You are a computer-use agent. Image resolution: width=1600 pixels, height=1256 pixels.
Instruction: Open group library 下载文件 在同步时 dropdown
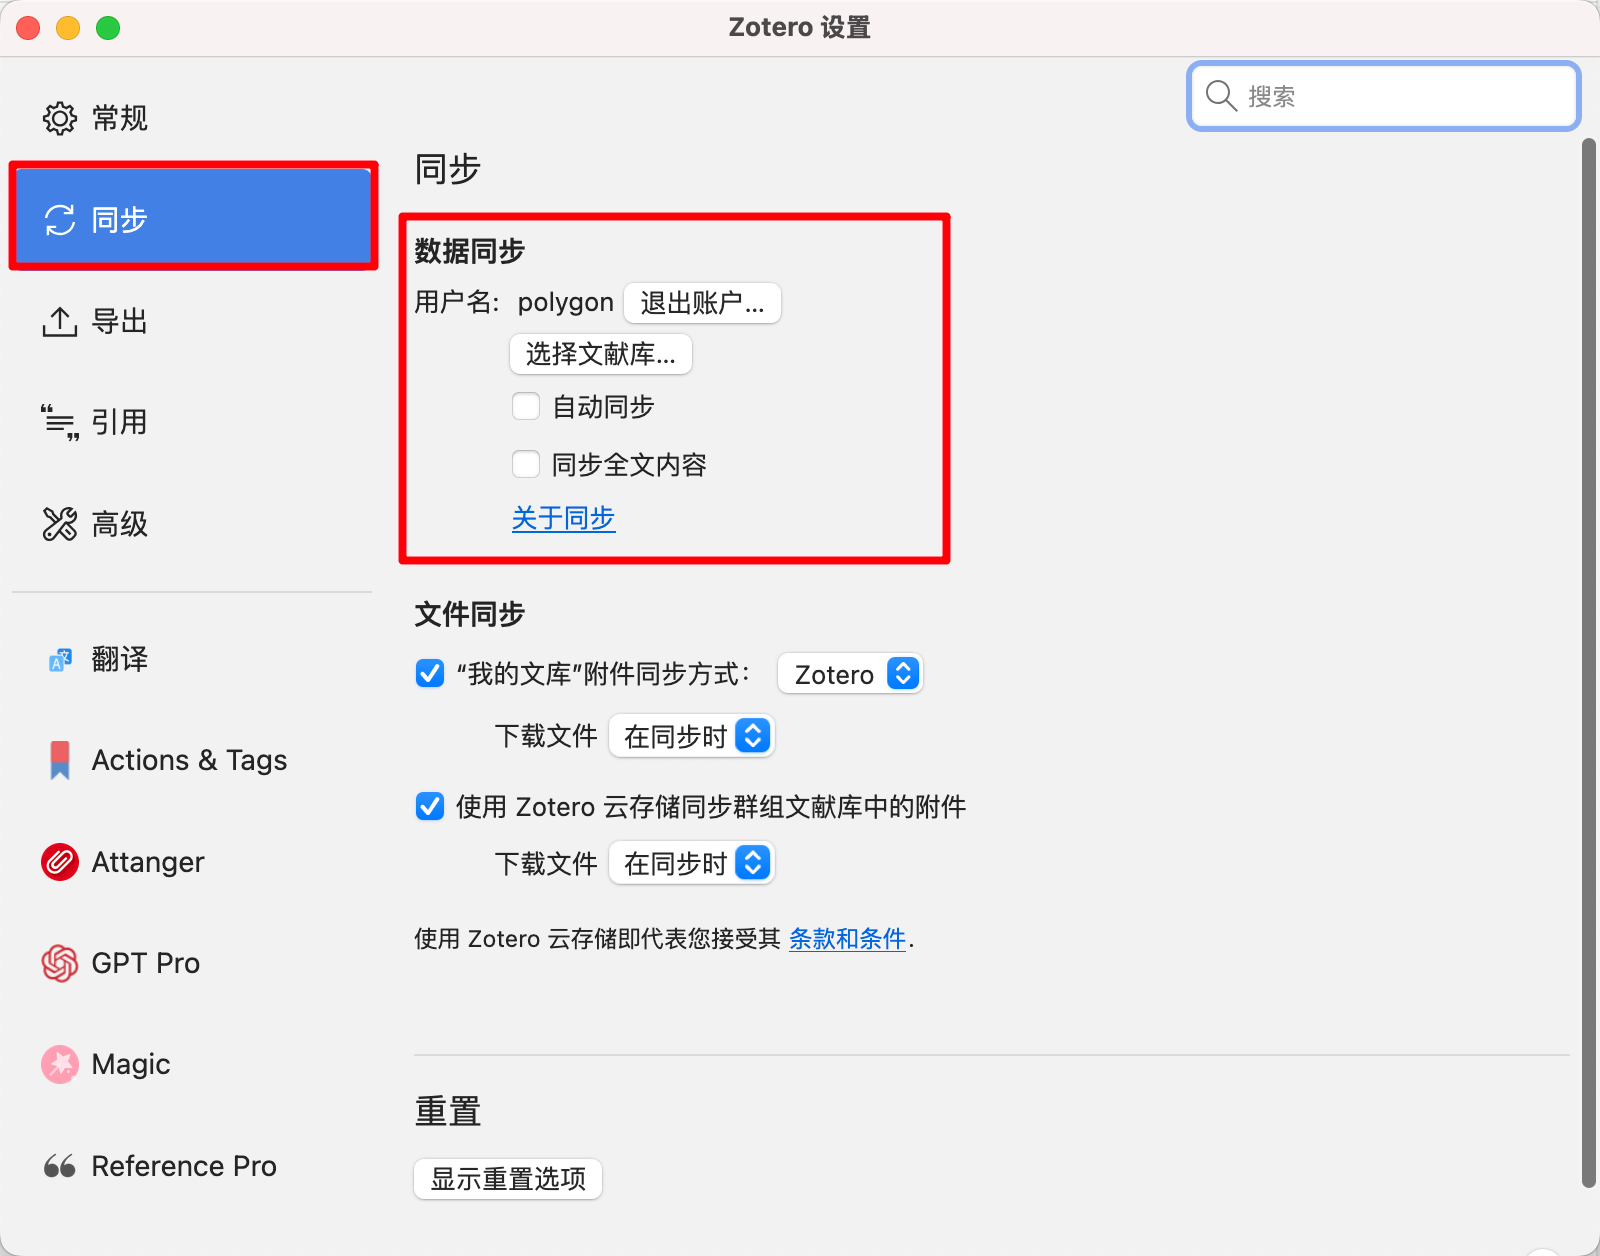(692, 863)
